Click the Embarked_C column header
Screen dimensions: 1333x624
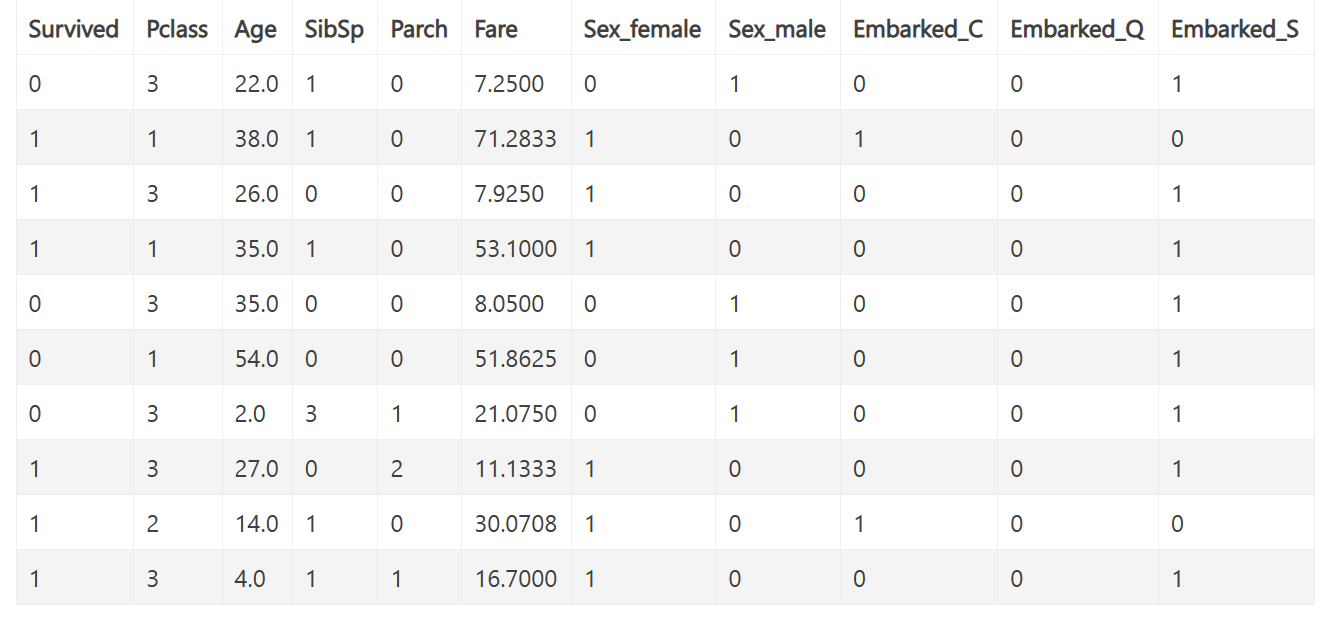pyautogui.click(x=918, y=30)
